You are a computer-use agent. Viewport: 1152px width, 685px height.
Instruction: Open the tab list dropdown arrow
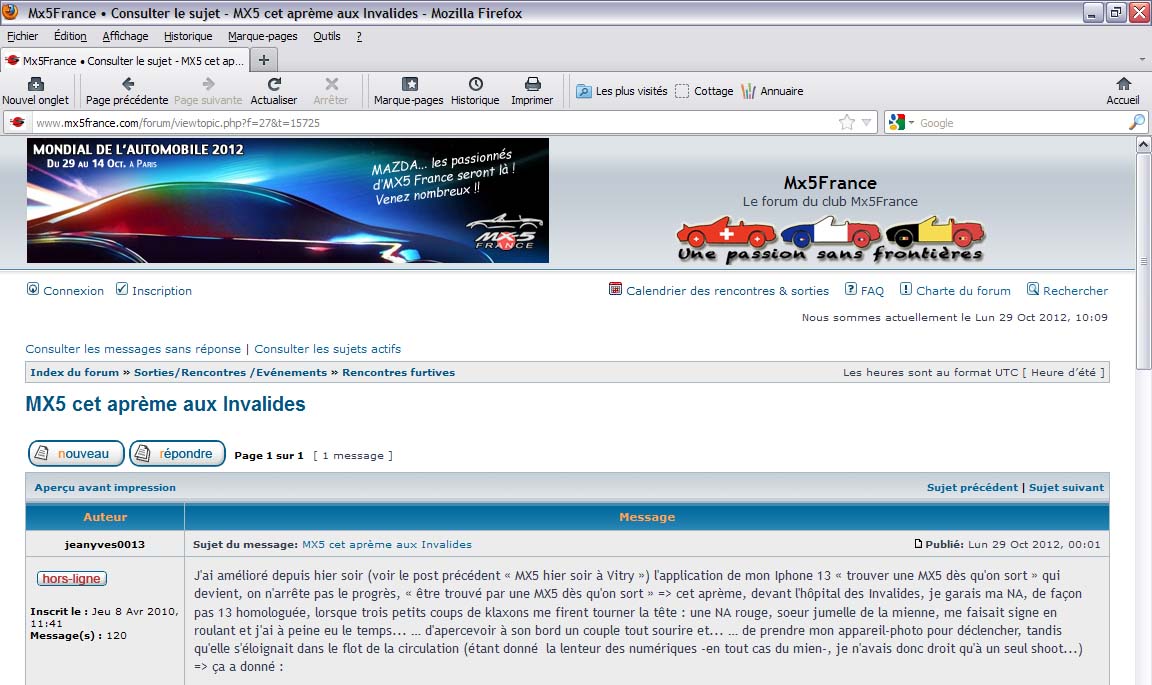tap(1142, 60)
